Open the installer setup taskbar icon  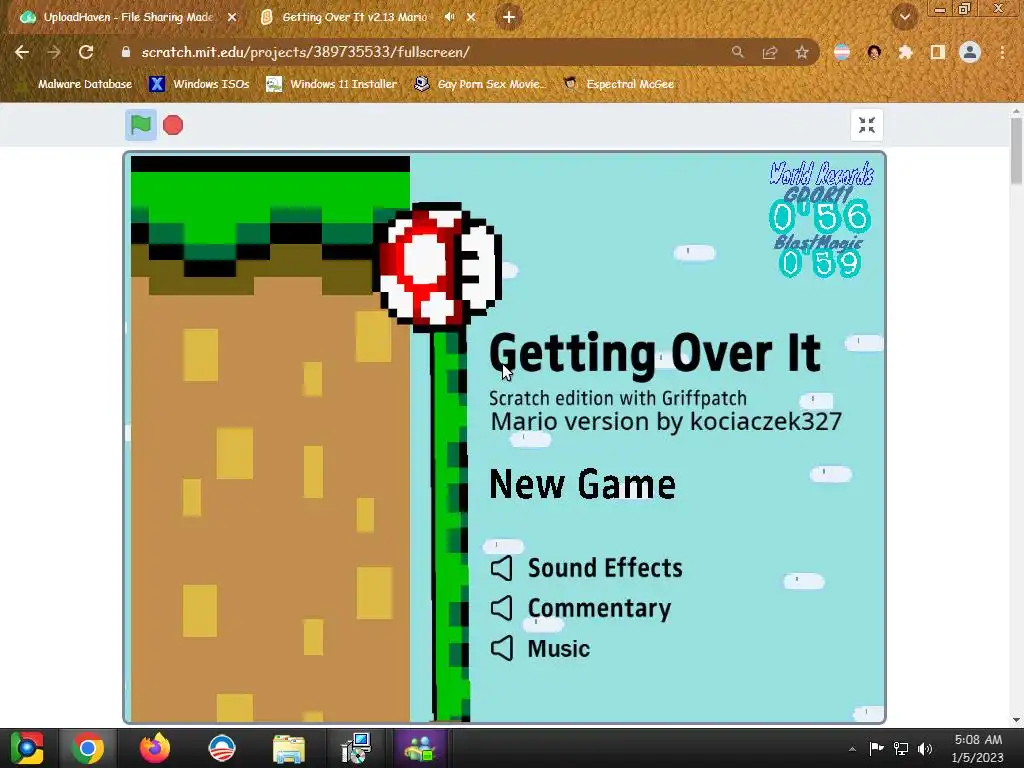pos(356,748)
